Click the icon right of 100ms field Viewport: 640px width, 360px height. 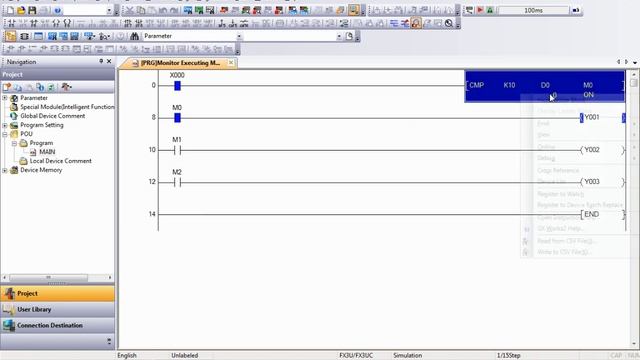576,10
